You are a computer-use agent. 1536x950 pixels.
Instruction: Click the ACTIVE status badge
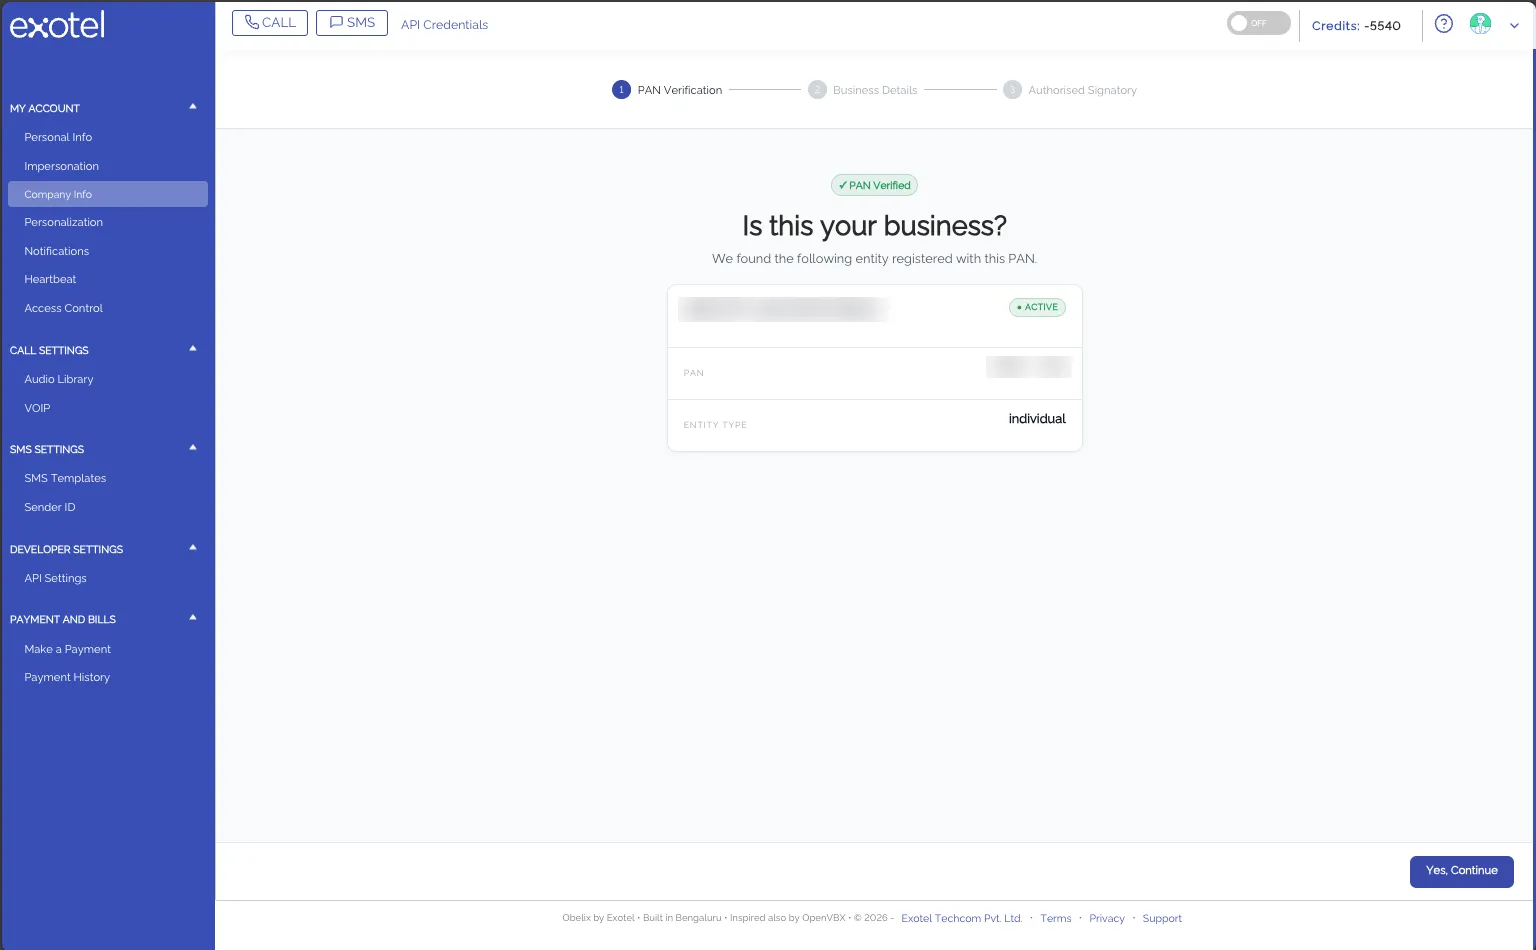click(x=1037, y=307)
